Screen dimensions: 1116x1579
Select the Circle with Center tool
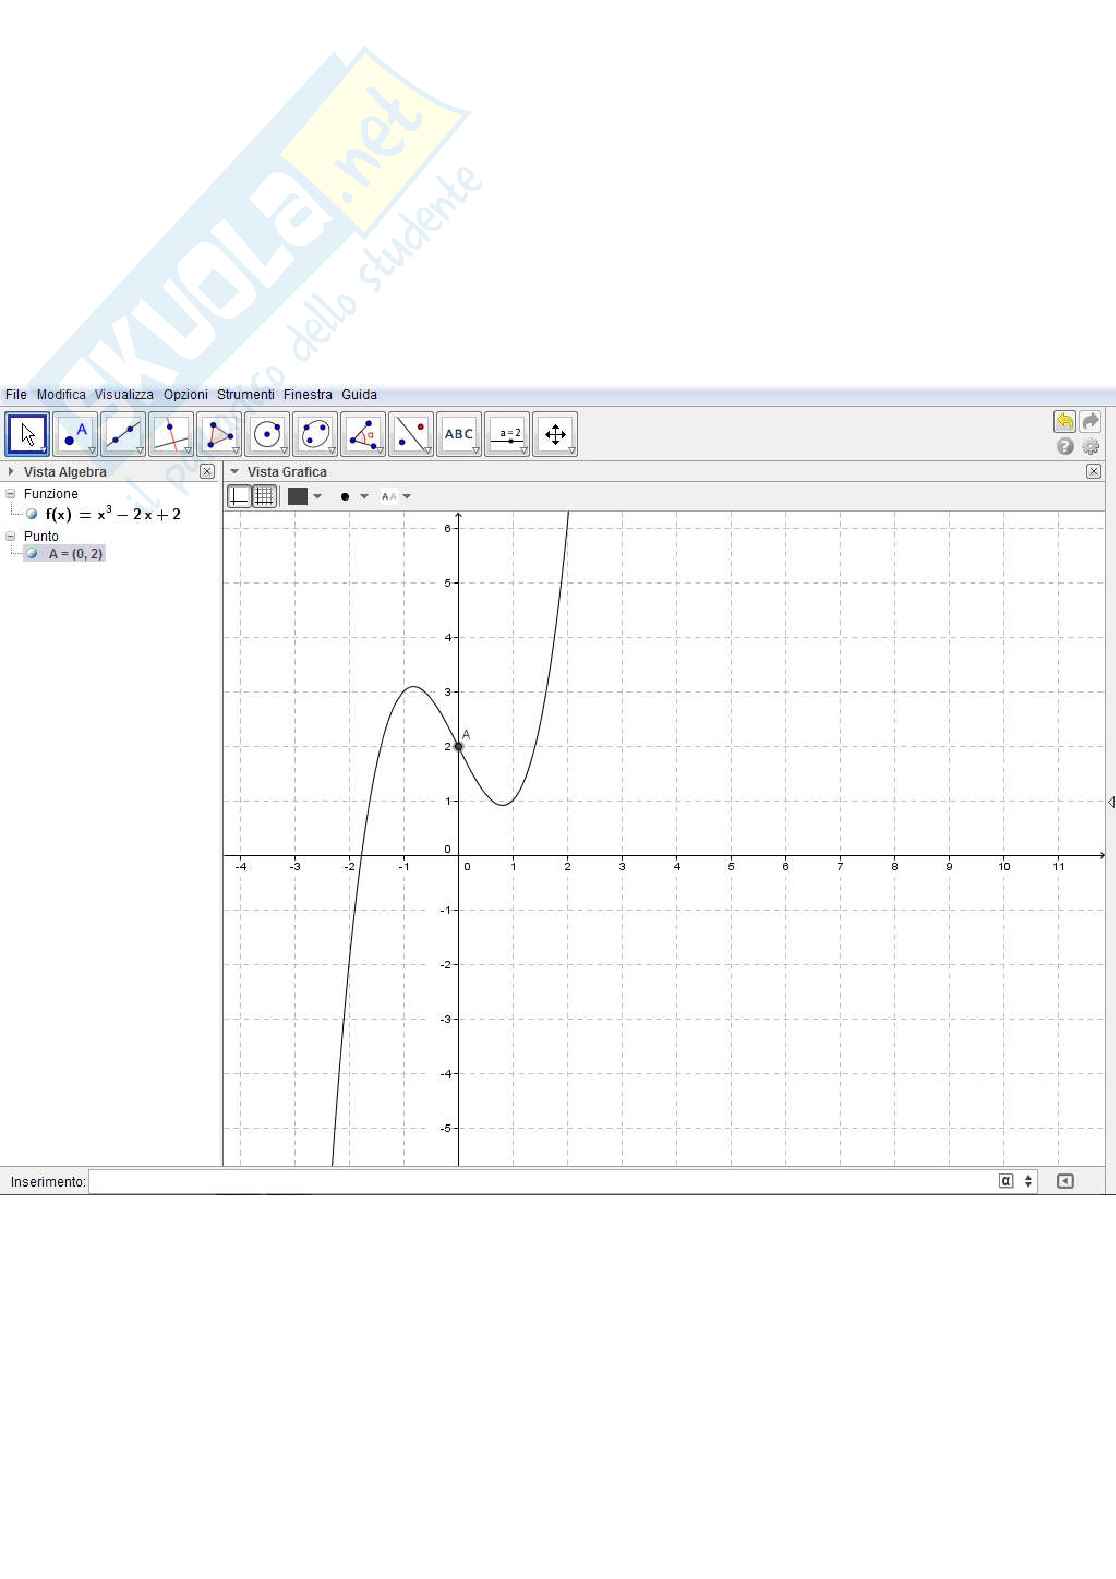(267, 435)
